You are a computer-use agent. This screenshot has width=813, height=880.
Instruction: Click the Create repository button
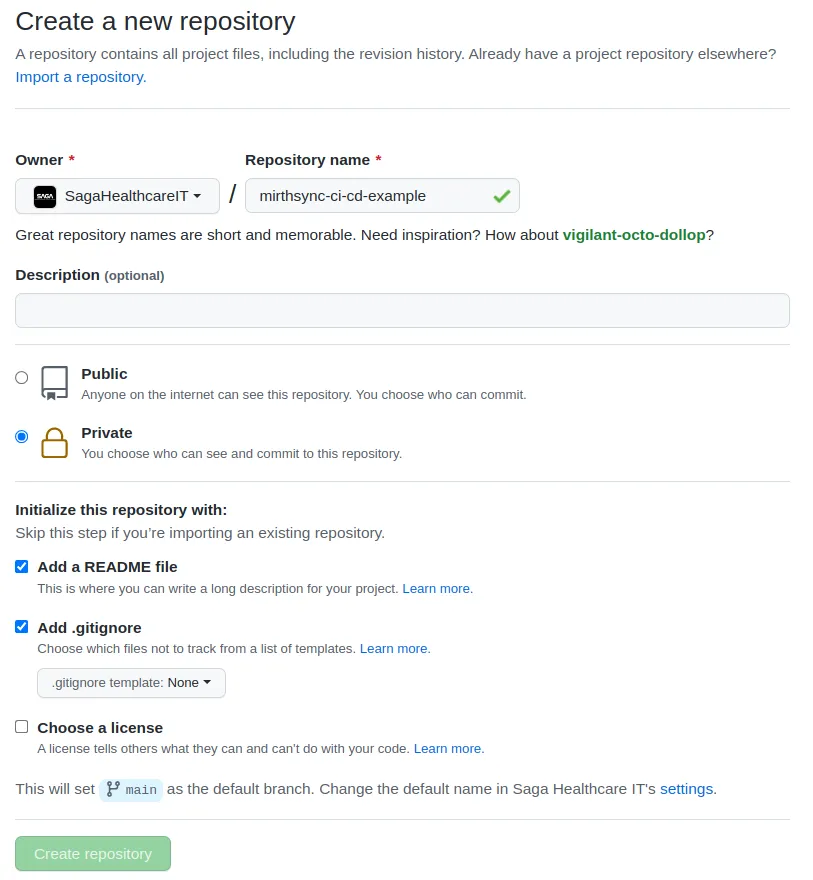pos(93,854)
